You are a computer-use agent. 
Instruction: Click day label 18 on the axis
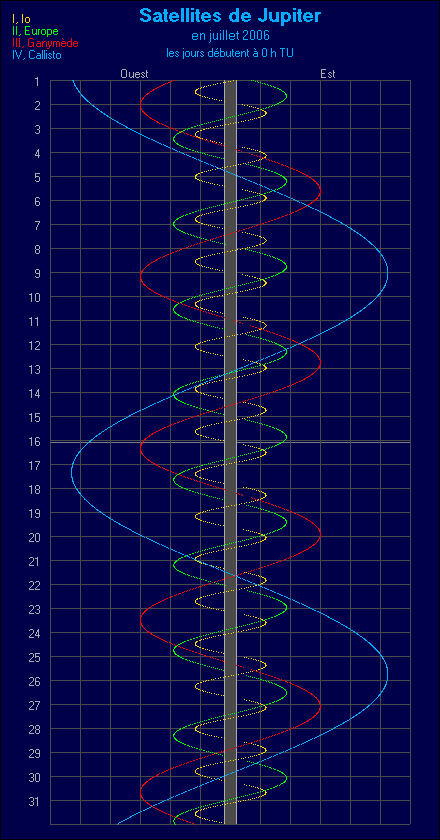[34, 489]
